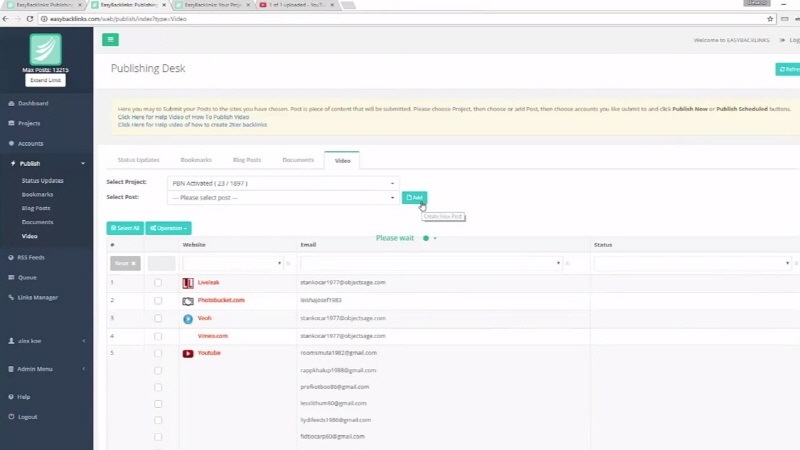The image size is (800, 450).
Task: Switch to the Documents tab
Action: click(298, 160)
